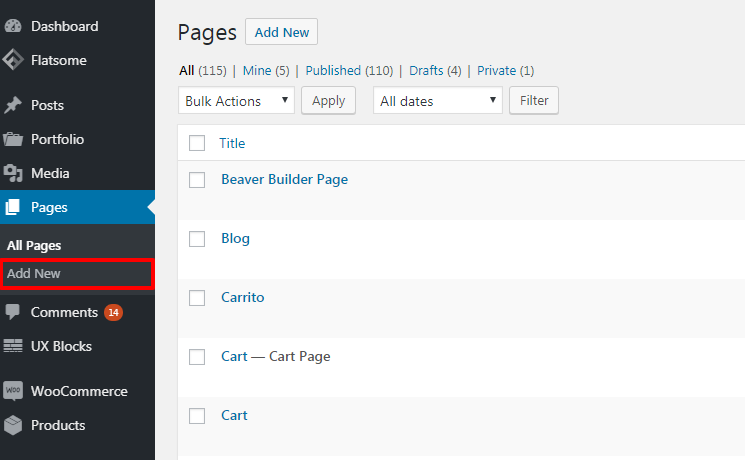Expand the Bulk Actions dropdown
Image resolution: width=745 pixels, height=460 pixels.
tap(236, 101)
